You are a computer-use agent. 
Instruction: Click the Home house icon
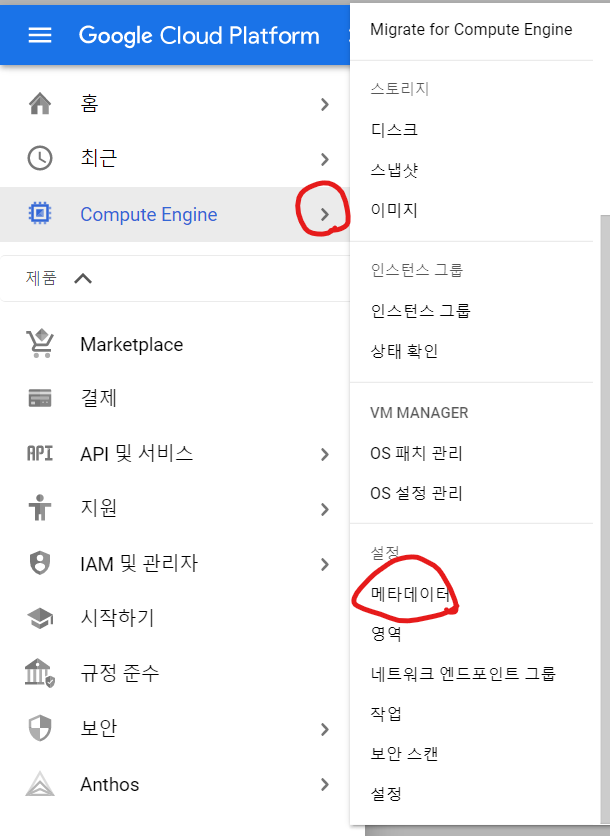tap(40, 103)
